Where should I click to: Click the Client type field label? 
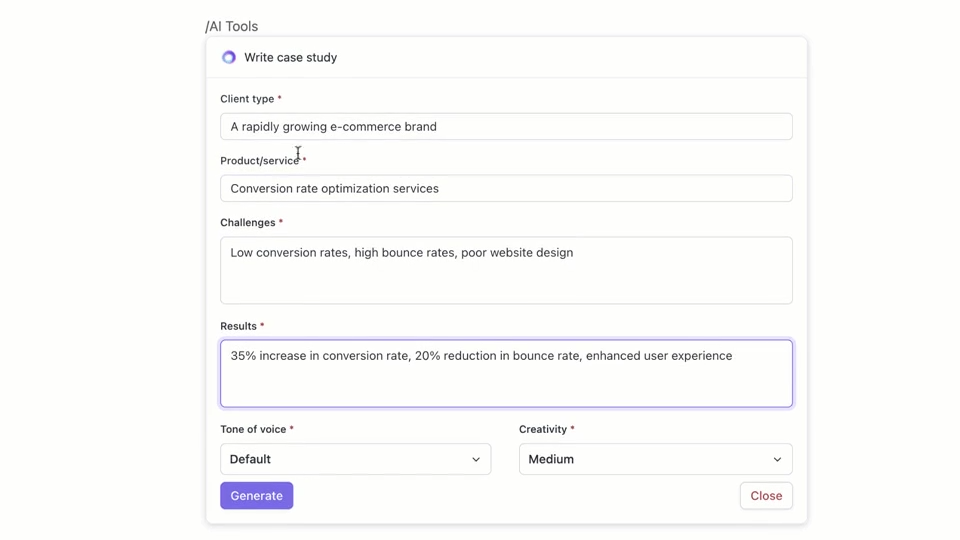tap(247, 99)
